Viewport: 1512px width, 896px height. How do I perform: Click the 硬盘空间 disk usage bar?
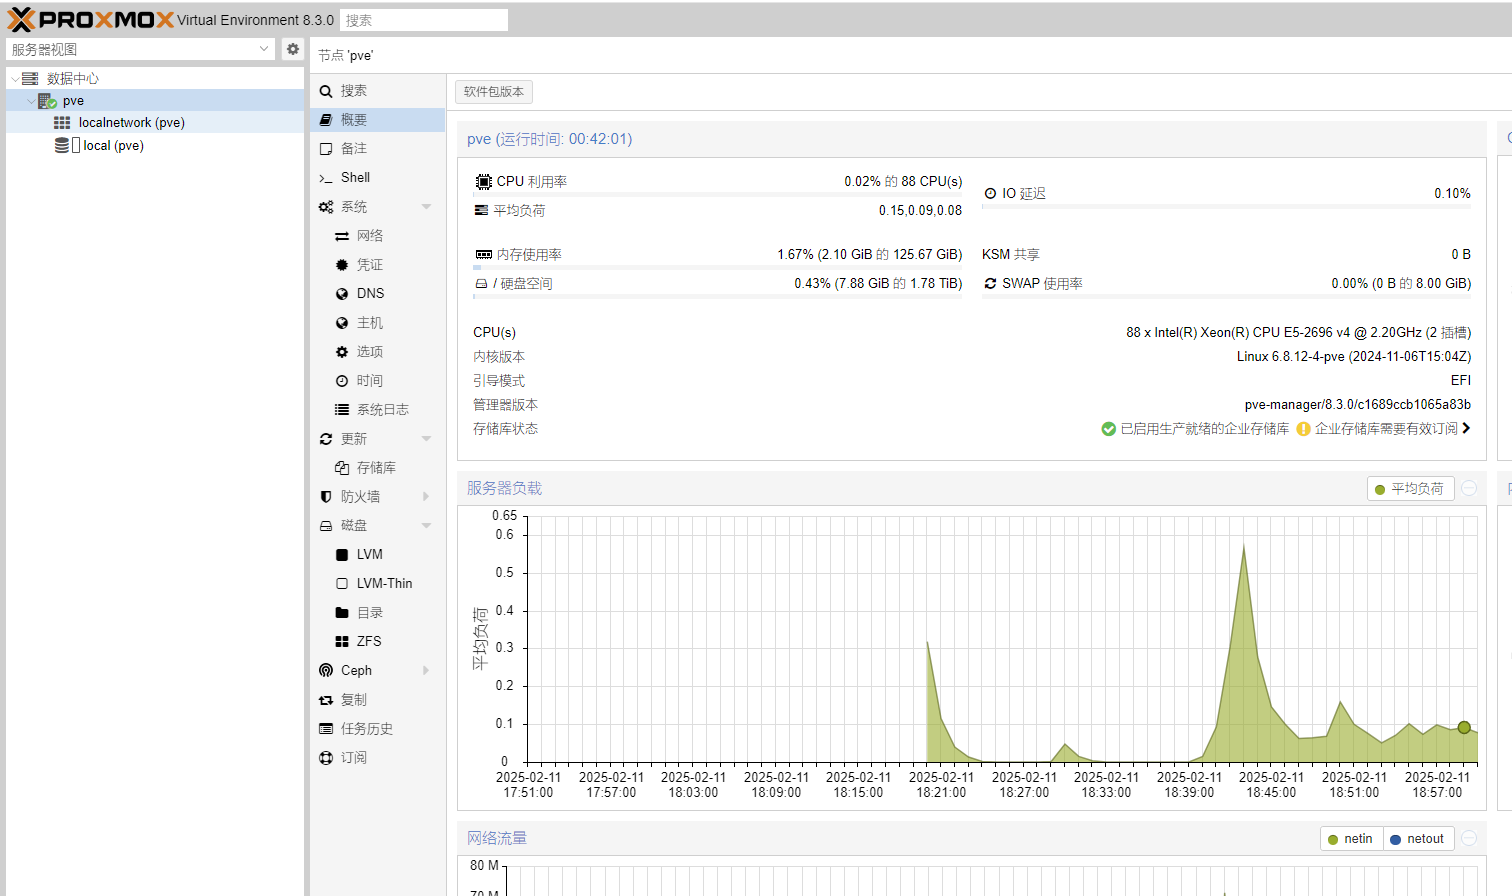coord(718,296)
